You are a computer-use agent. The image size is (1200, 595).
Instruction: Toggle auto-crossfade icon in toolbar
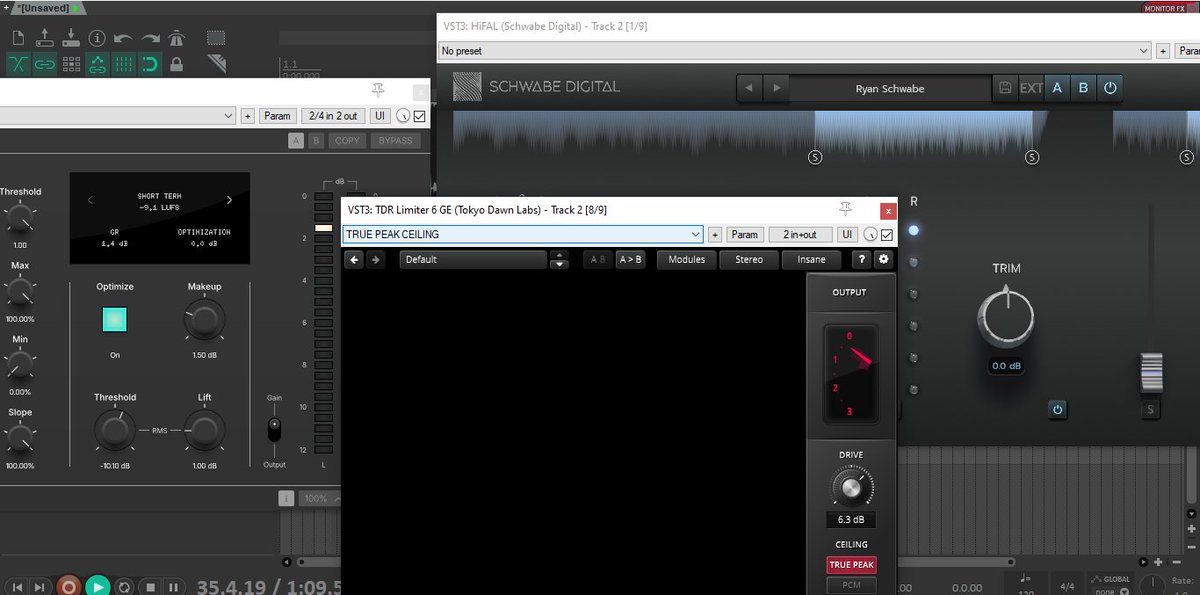click(x=19, y=65)
